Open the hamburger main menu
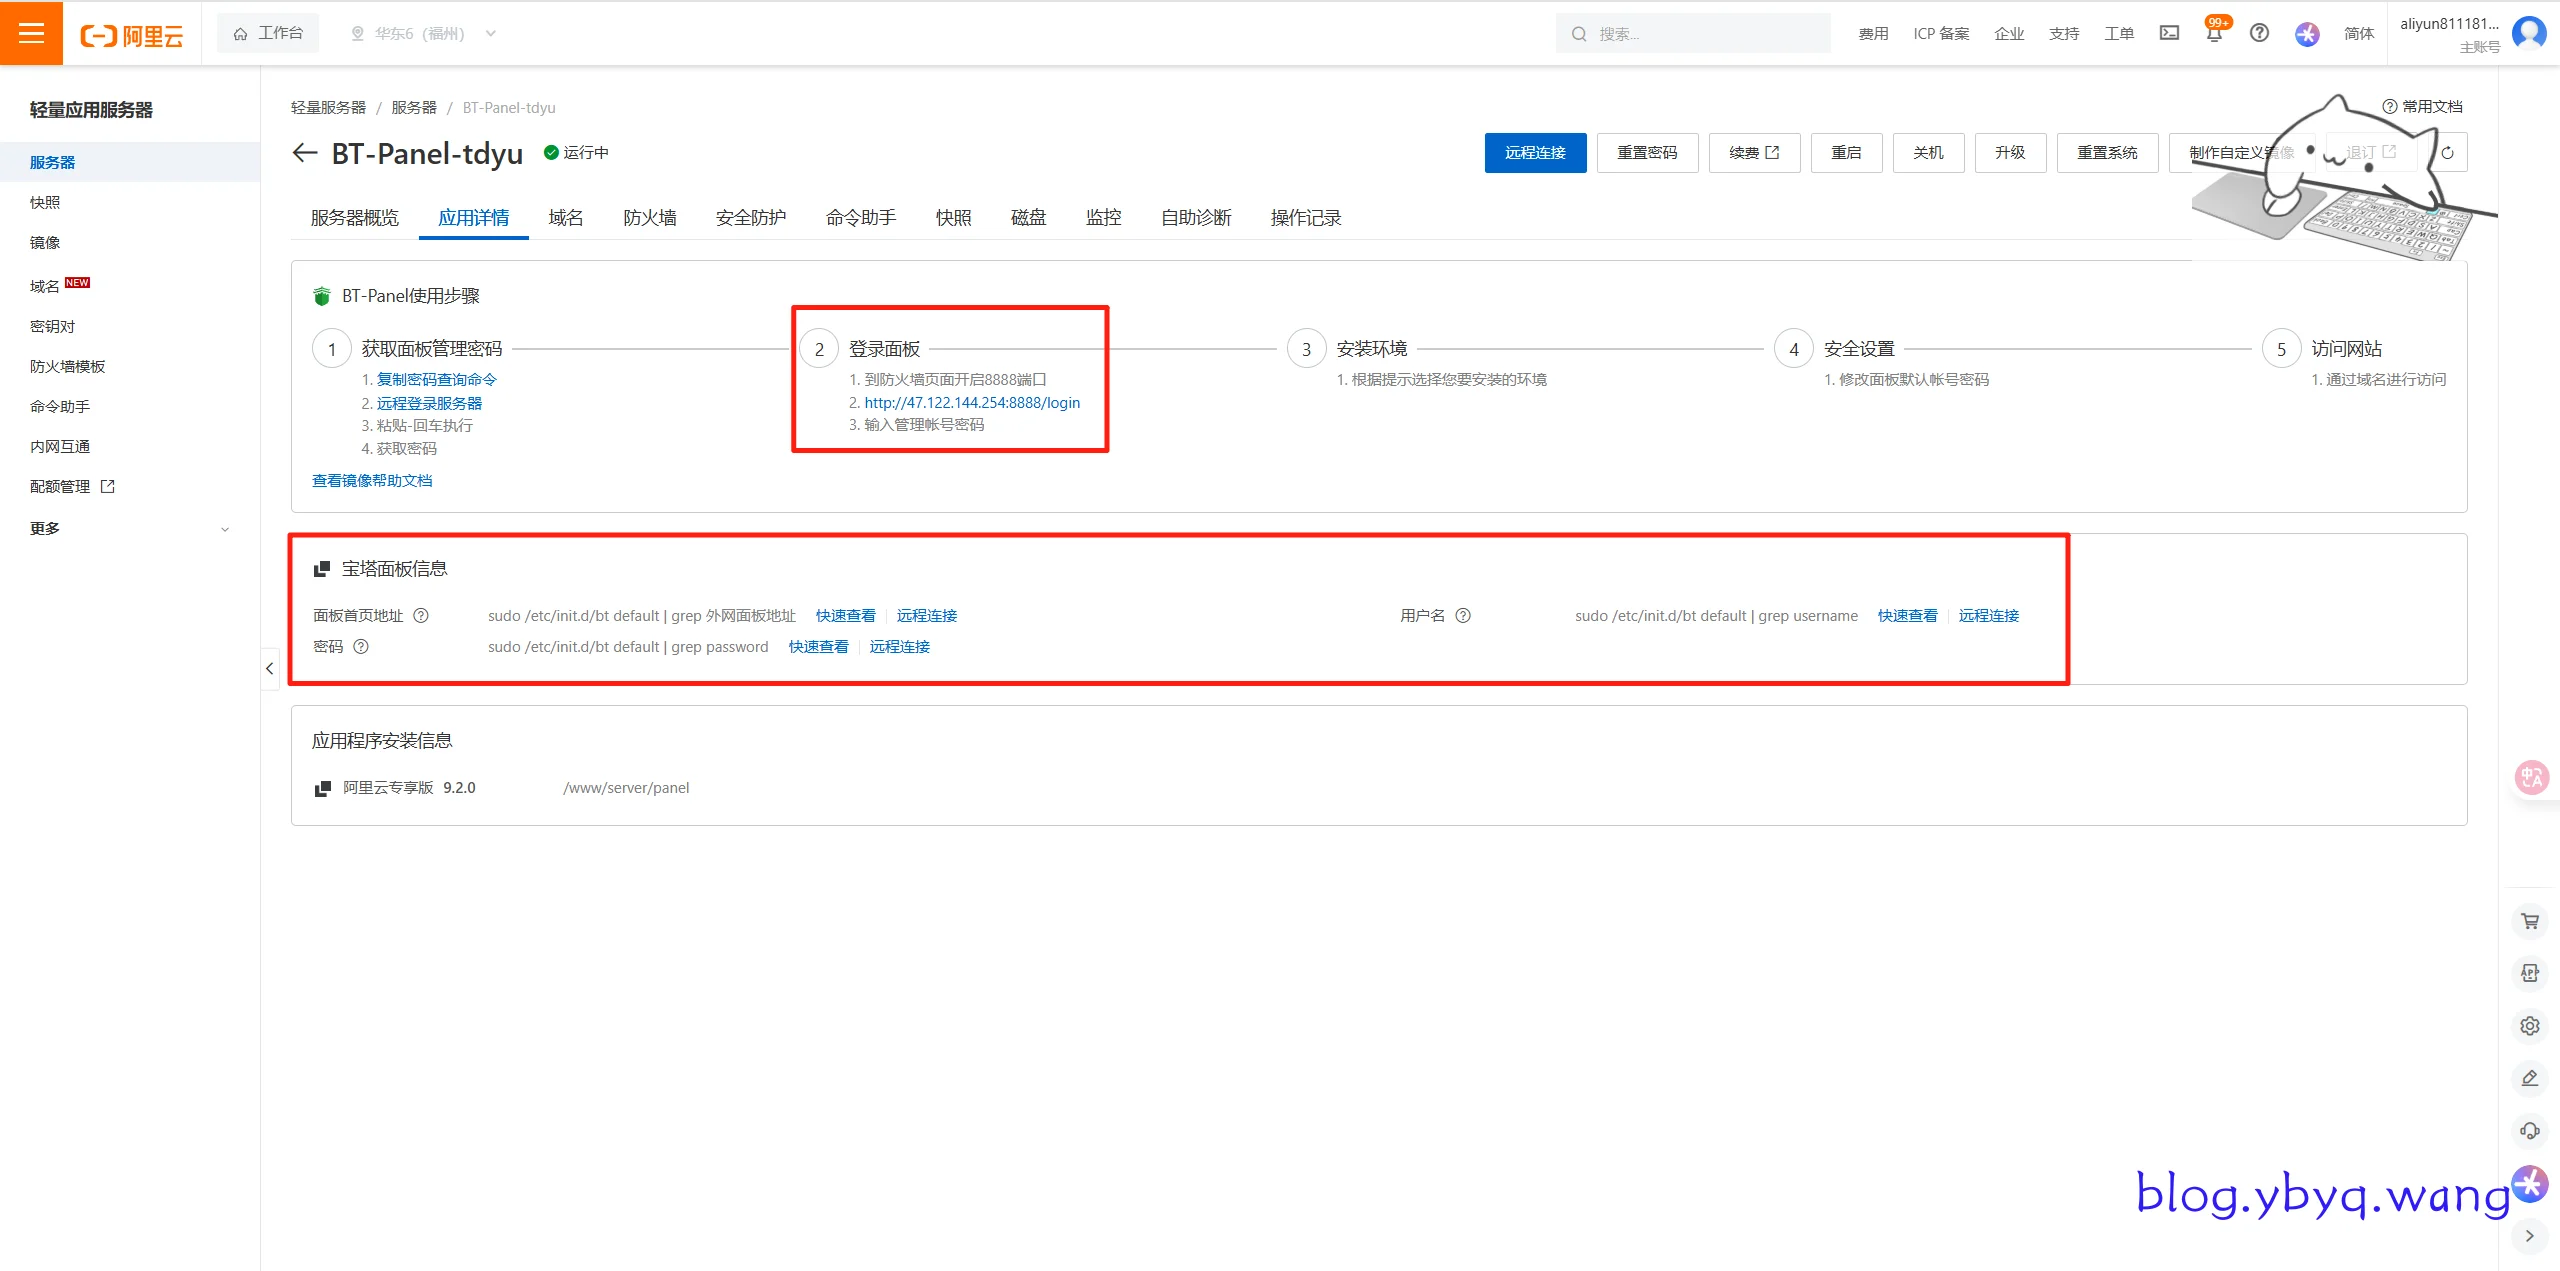The width and height of the screenshot is (2560, 1271). [x=31, y=33]
